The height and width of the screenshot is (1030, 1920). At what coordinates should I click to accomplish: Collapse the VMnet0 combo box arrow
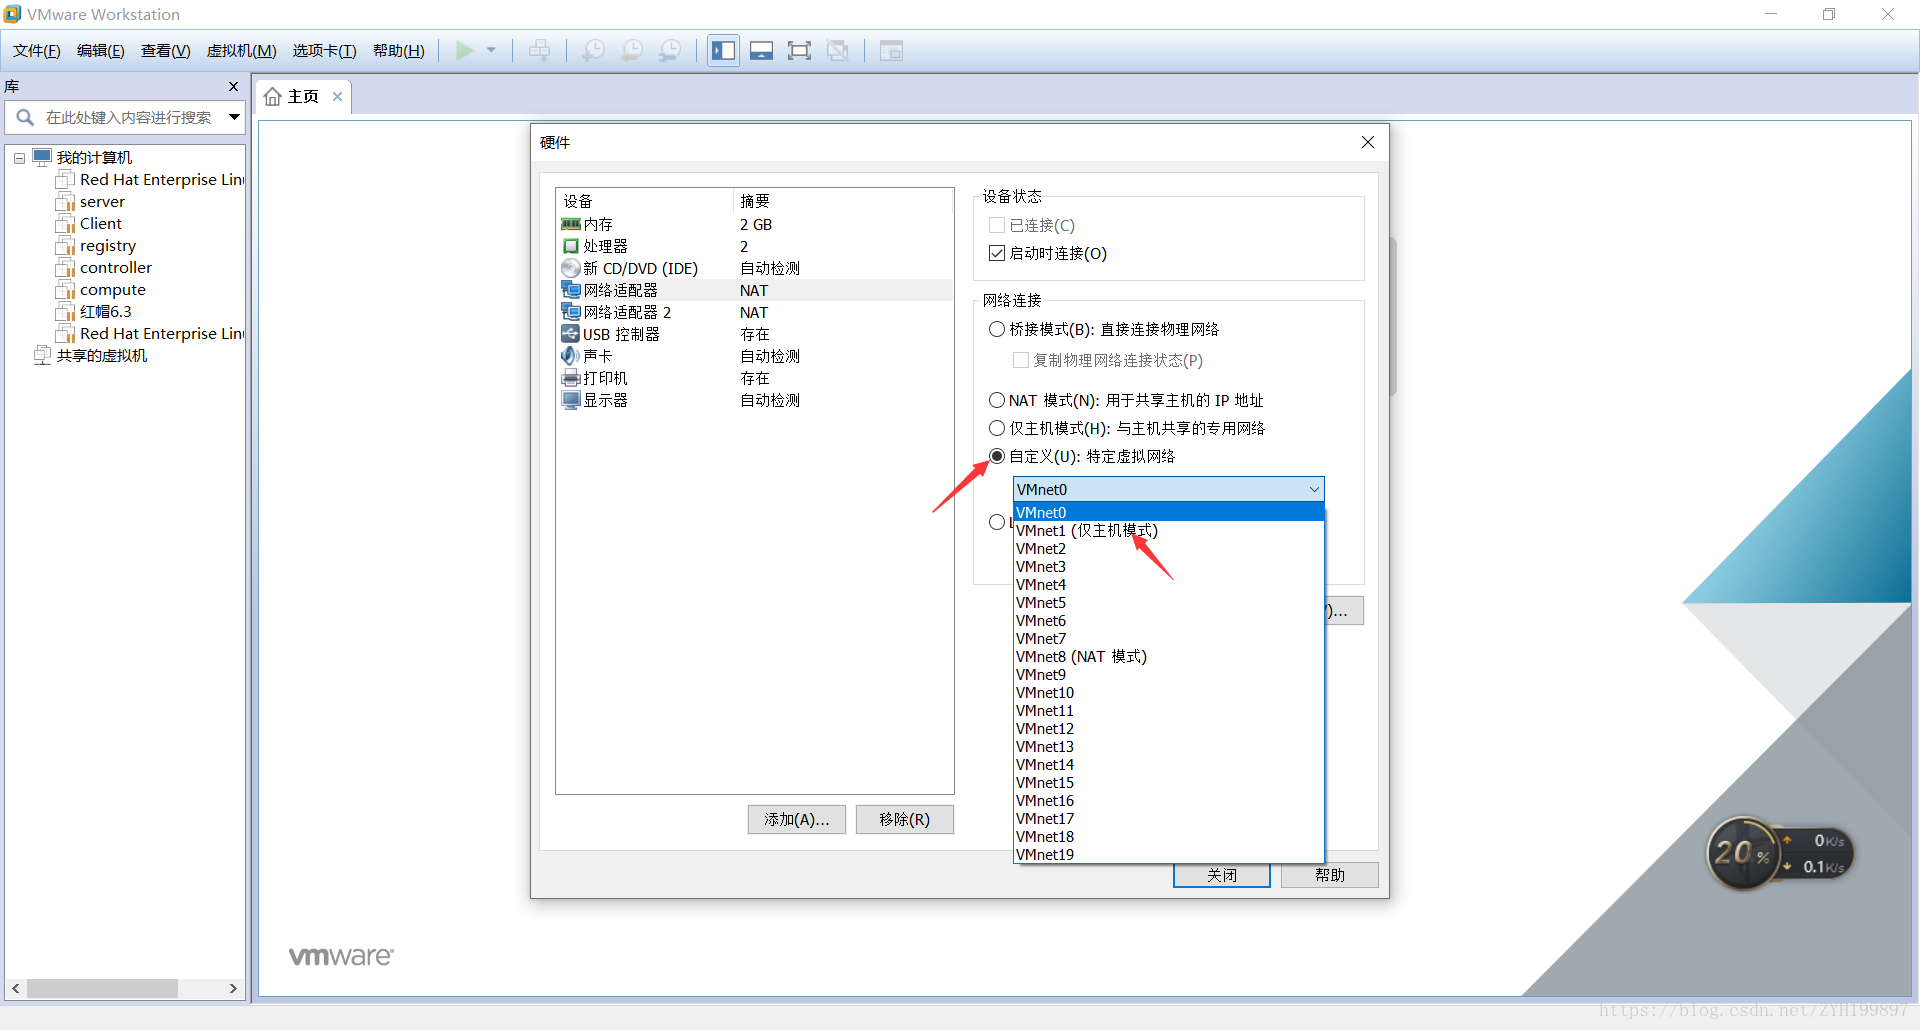pos(1314,489)
